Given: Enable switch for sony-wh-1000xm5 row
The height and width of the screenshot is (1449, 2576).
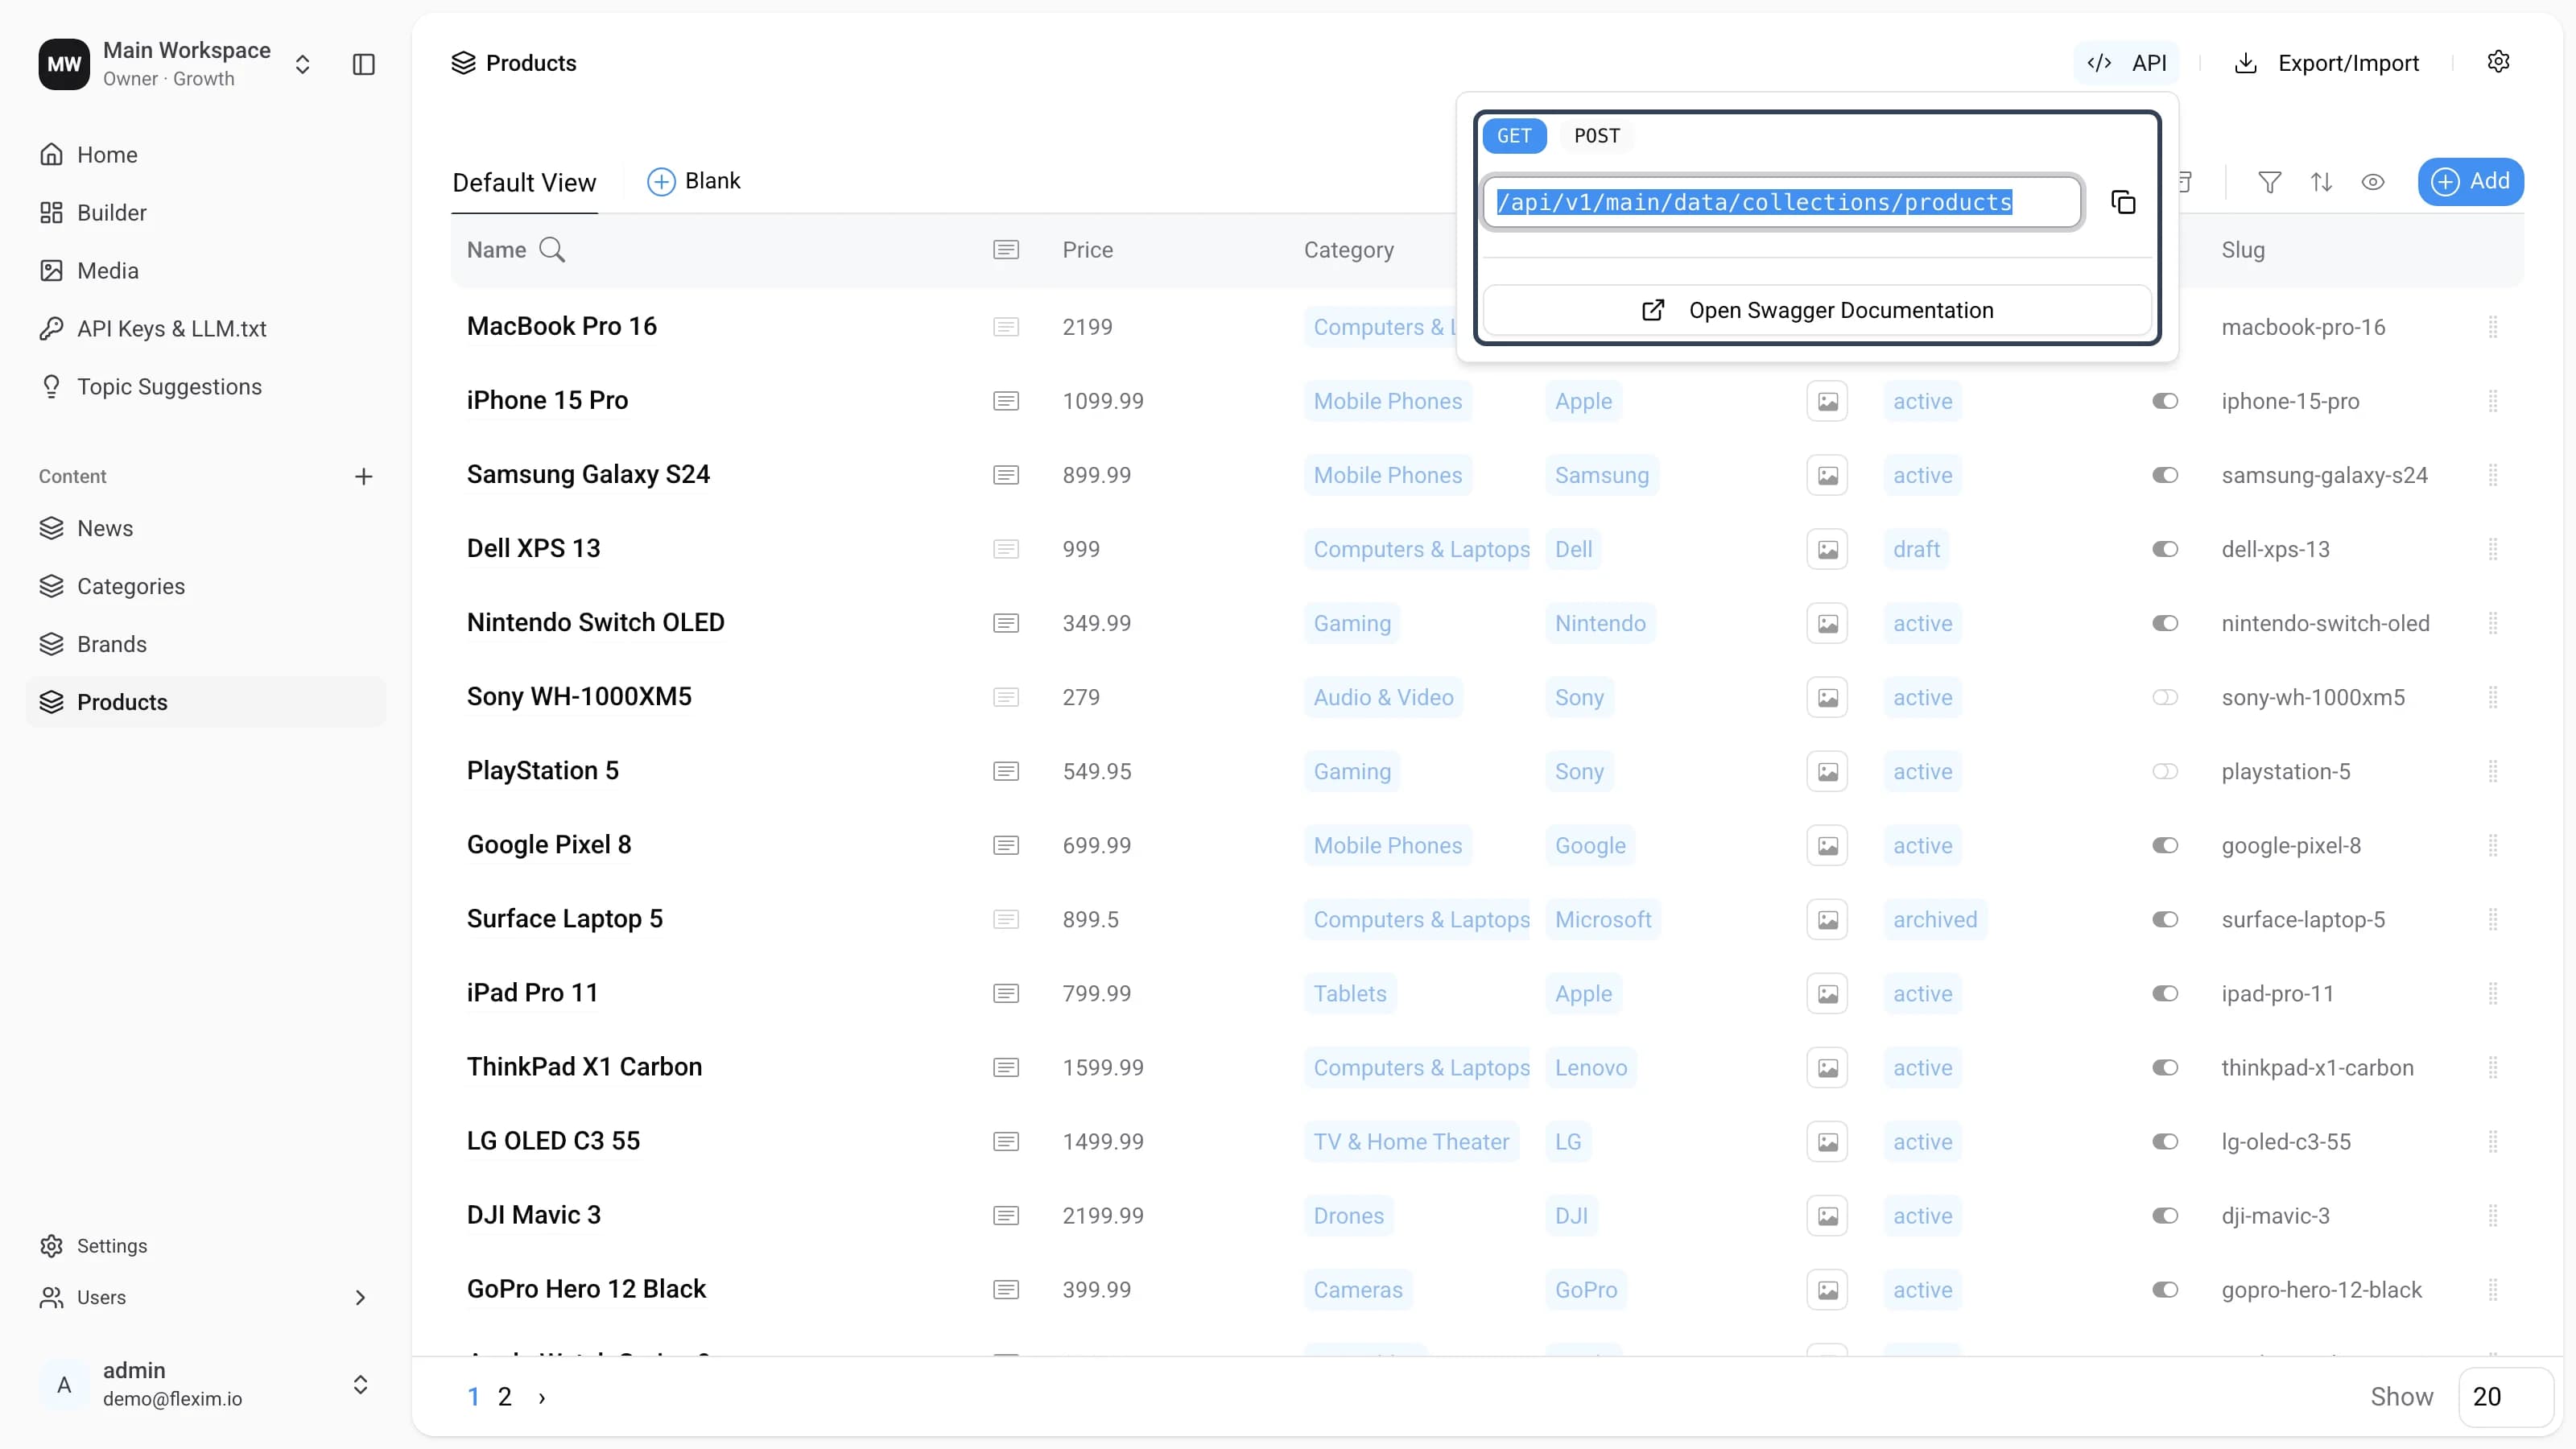Looking at the screenshot, I should [x=2165, y=697].
